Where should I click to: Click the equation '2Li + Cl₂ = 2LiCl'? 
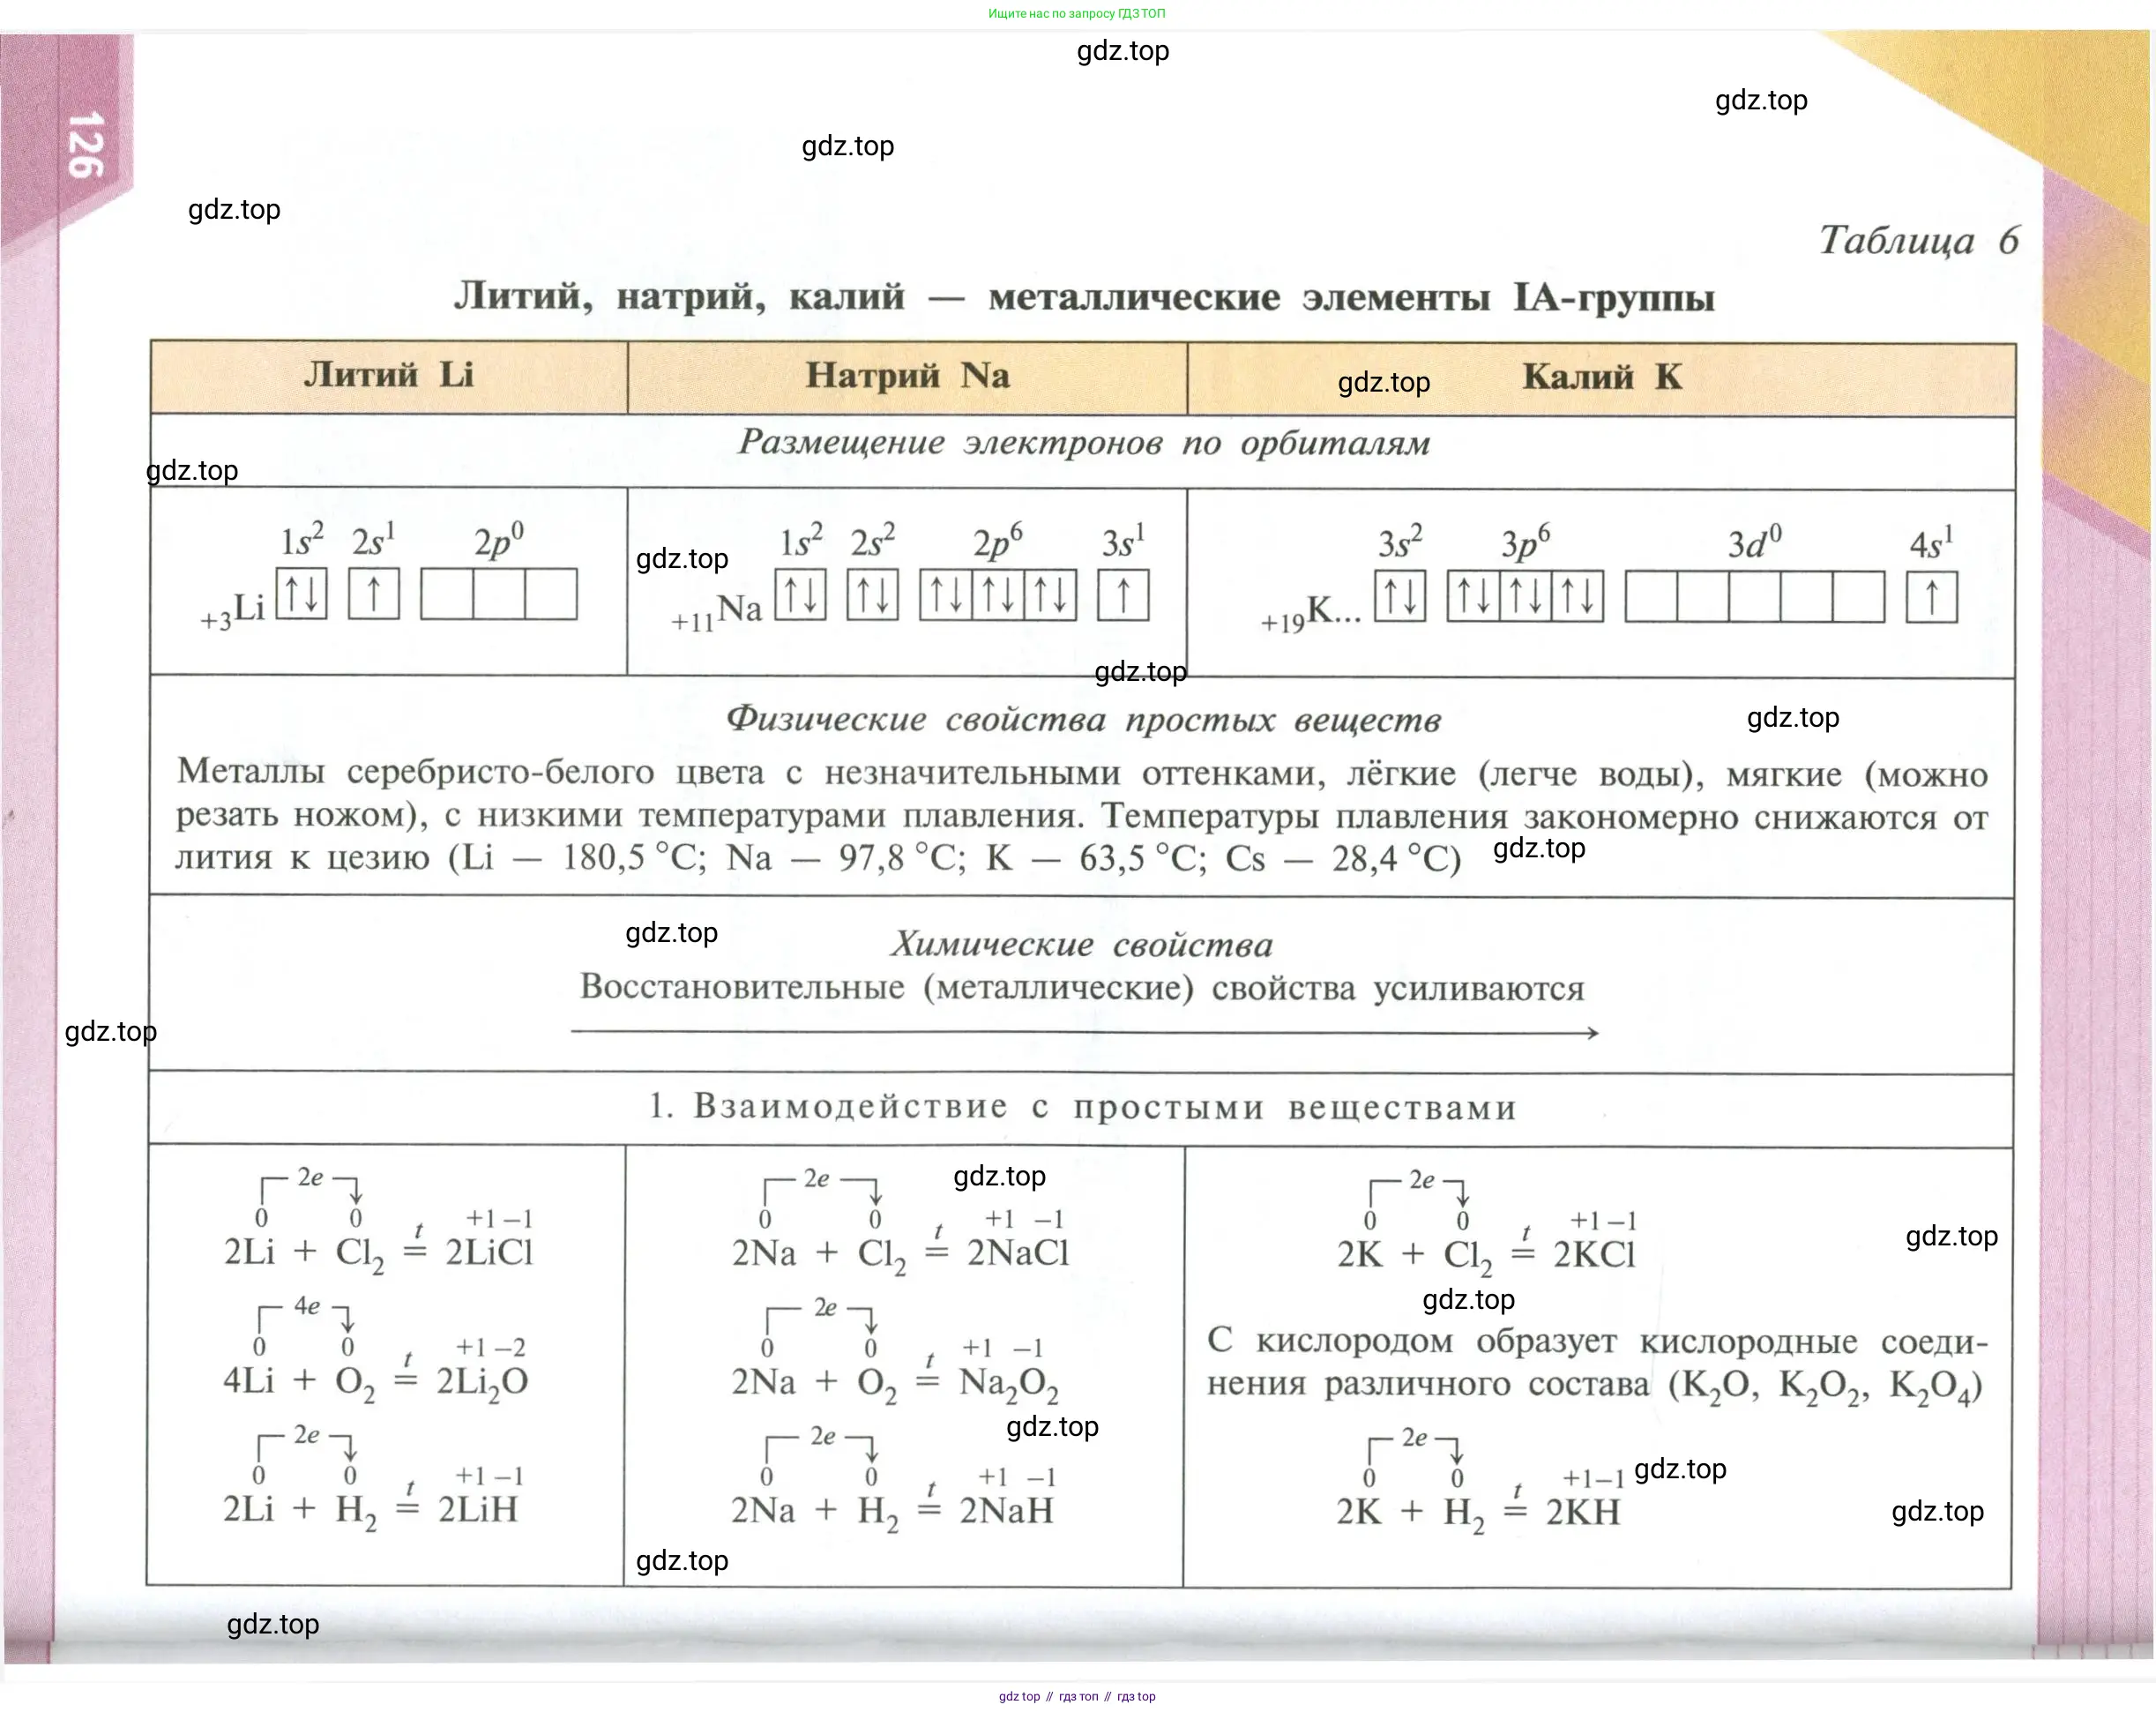point(379,1254)
